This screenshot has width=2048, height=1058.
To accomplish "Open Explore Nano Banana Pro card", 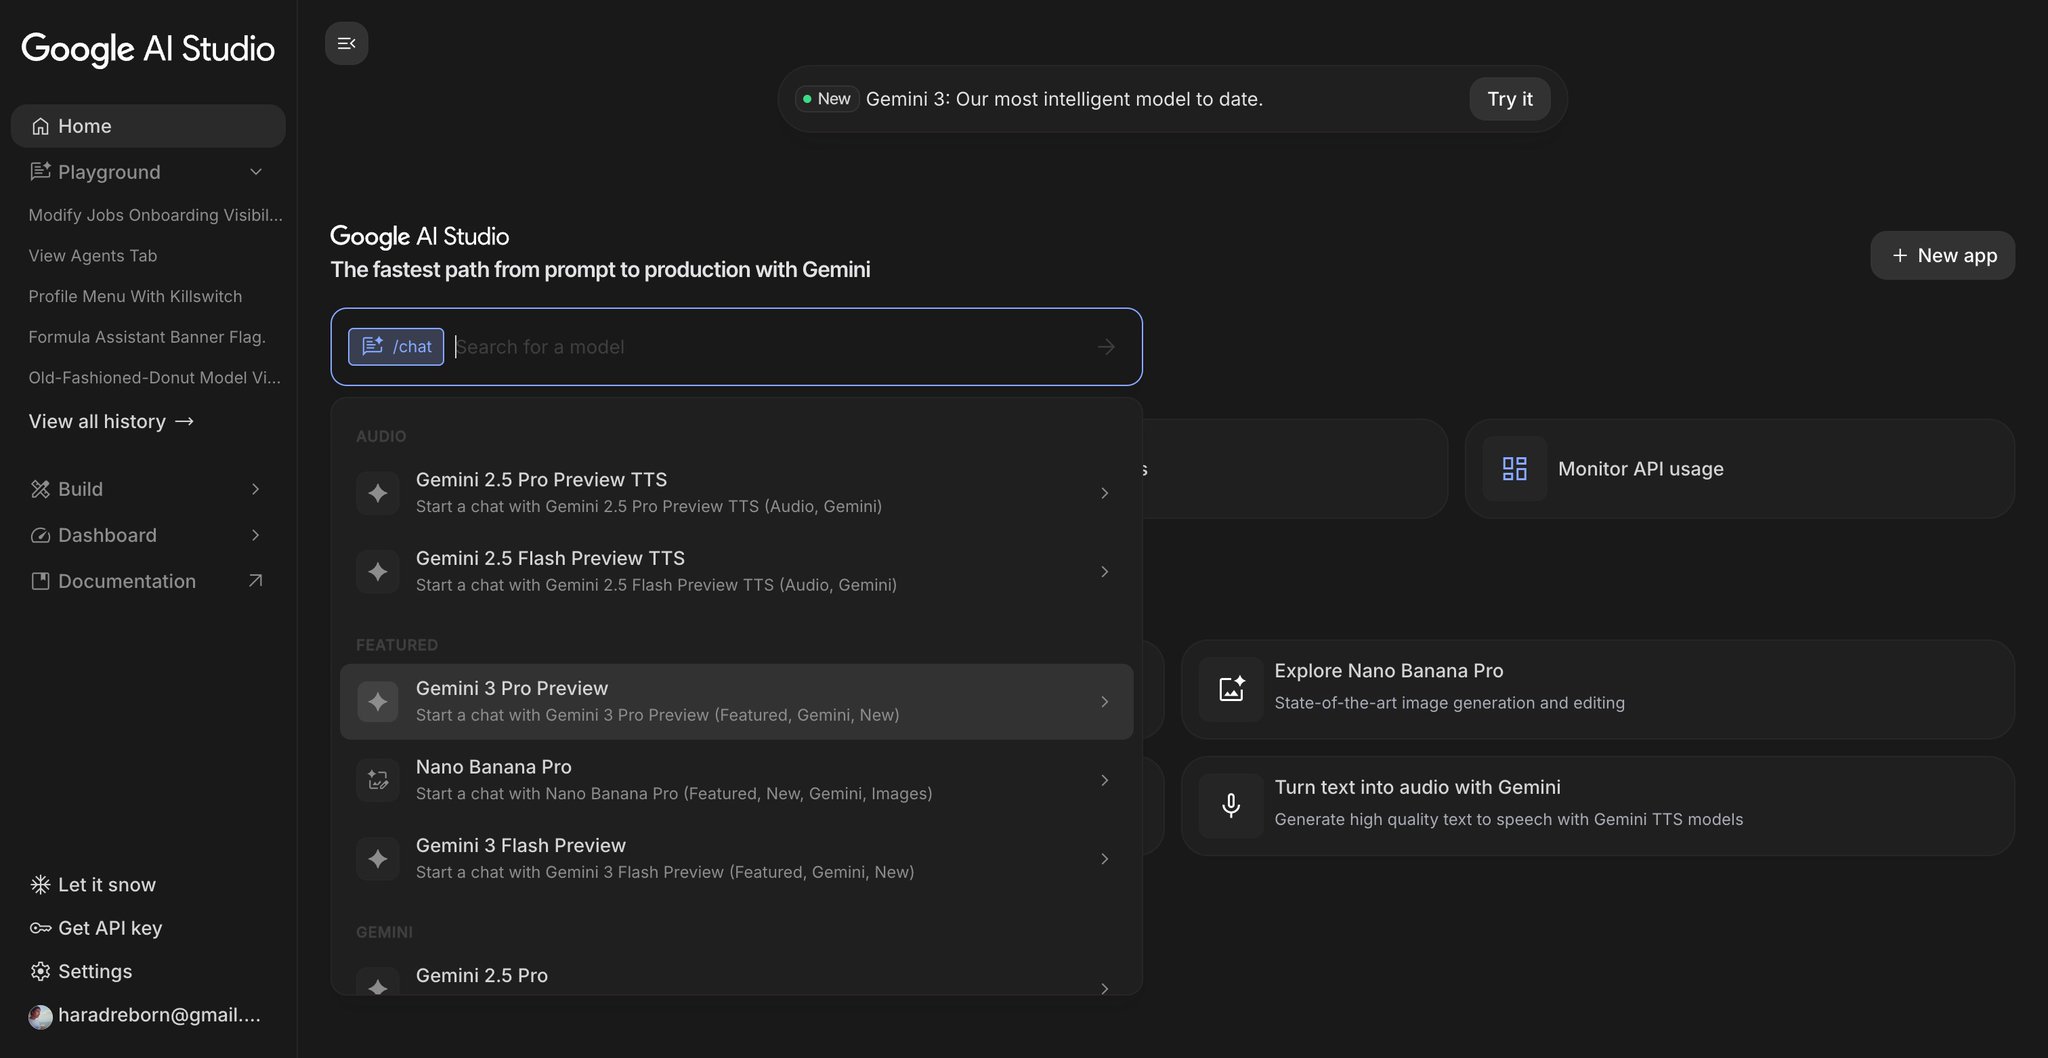I will pos(1597,688).
